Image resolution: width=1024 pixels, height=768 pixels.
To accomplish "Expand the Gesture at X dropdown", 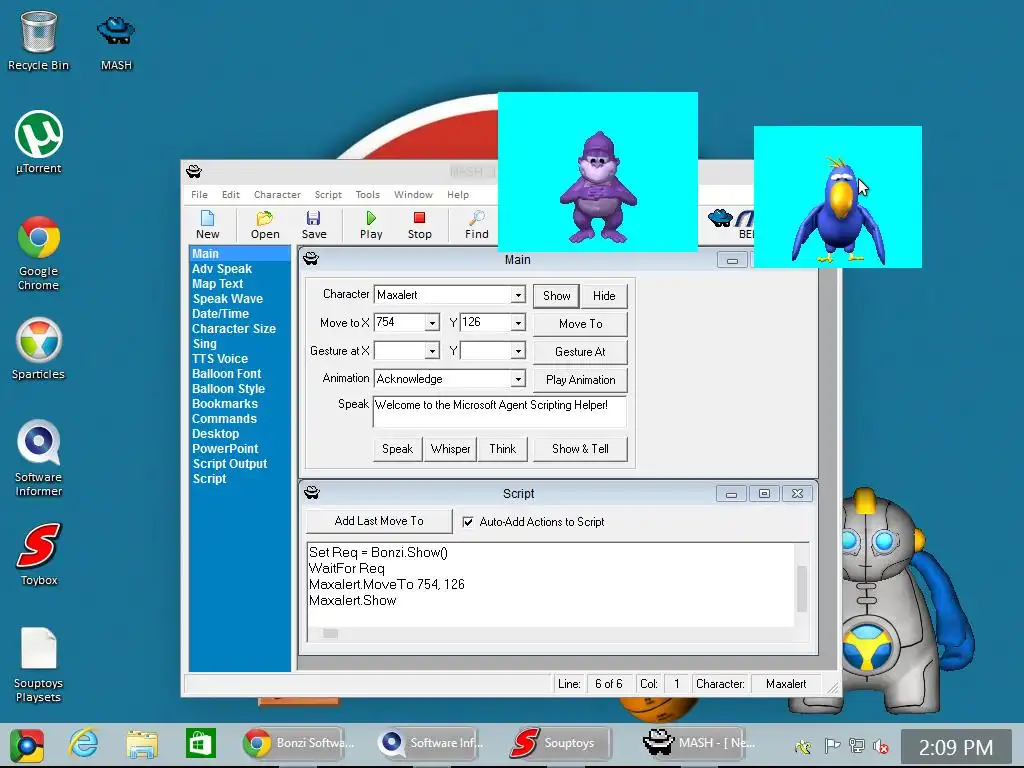I will 432,351.
